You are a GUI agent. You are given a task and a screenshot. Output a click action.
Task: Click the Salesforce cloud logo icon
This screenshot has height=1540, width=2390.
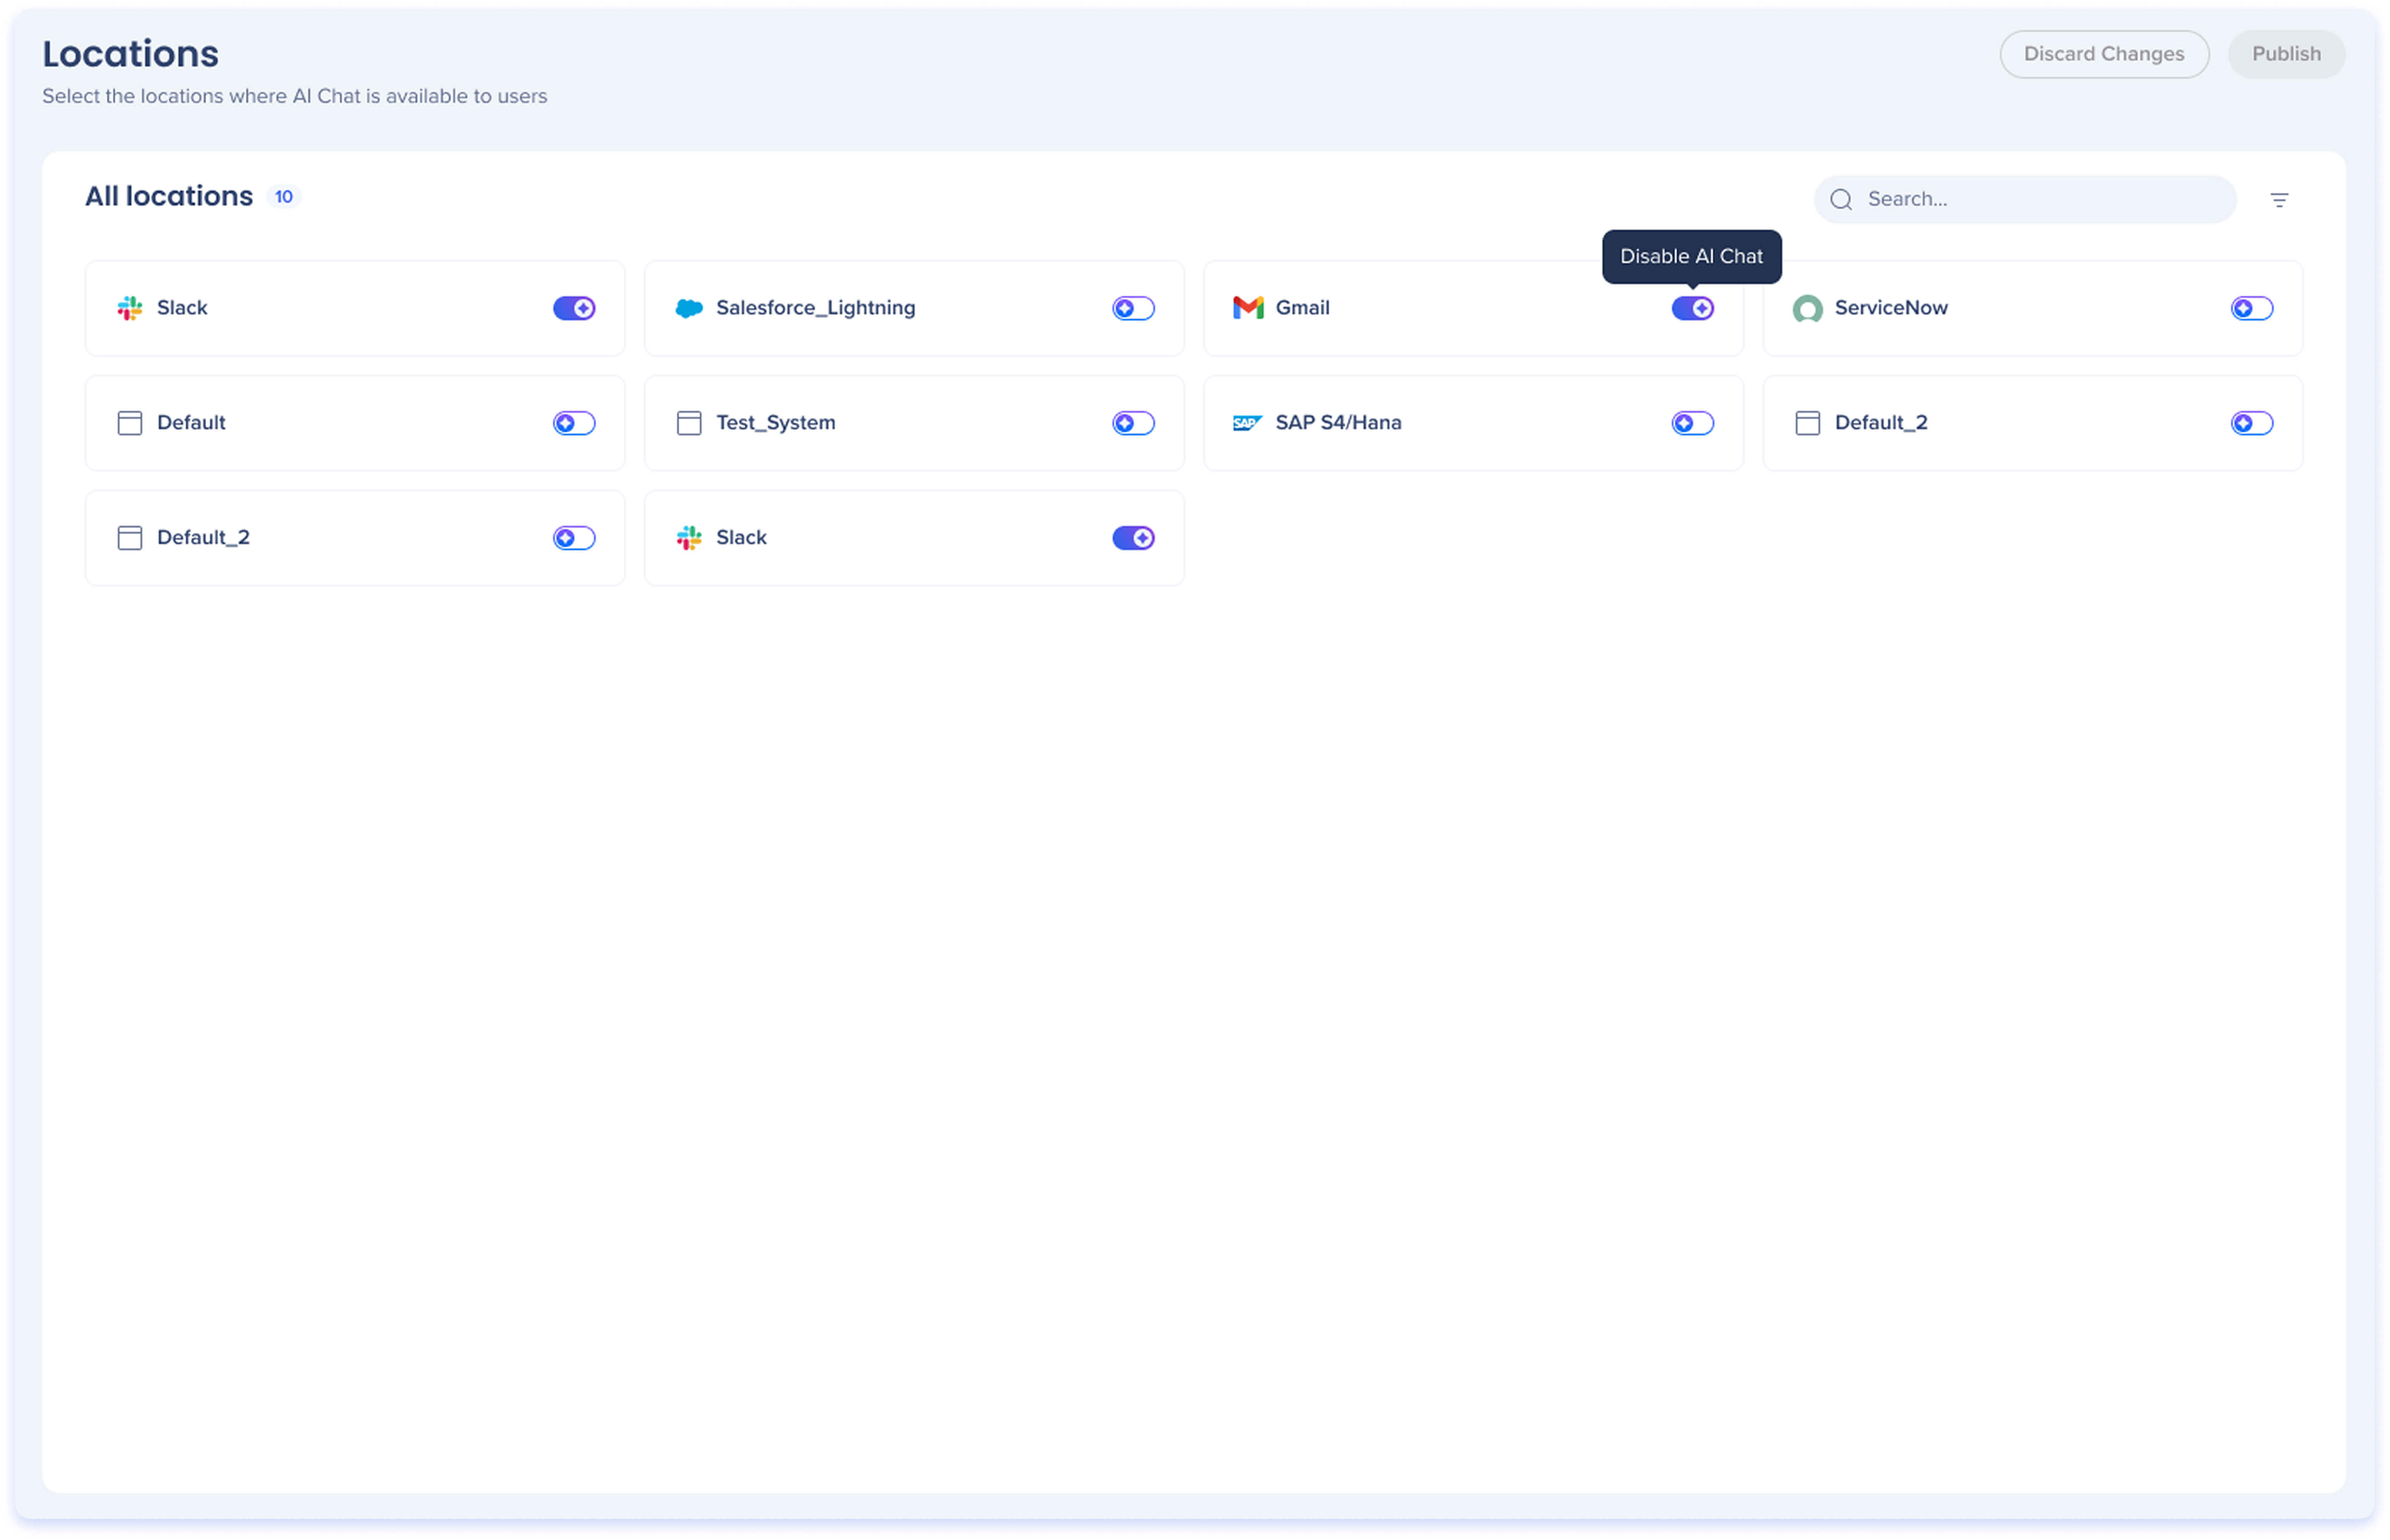[689, 308]
